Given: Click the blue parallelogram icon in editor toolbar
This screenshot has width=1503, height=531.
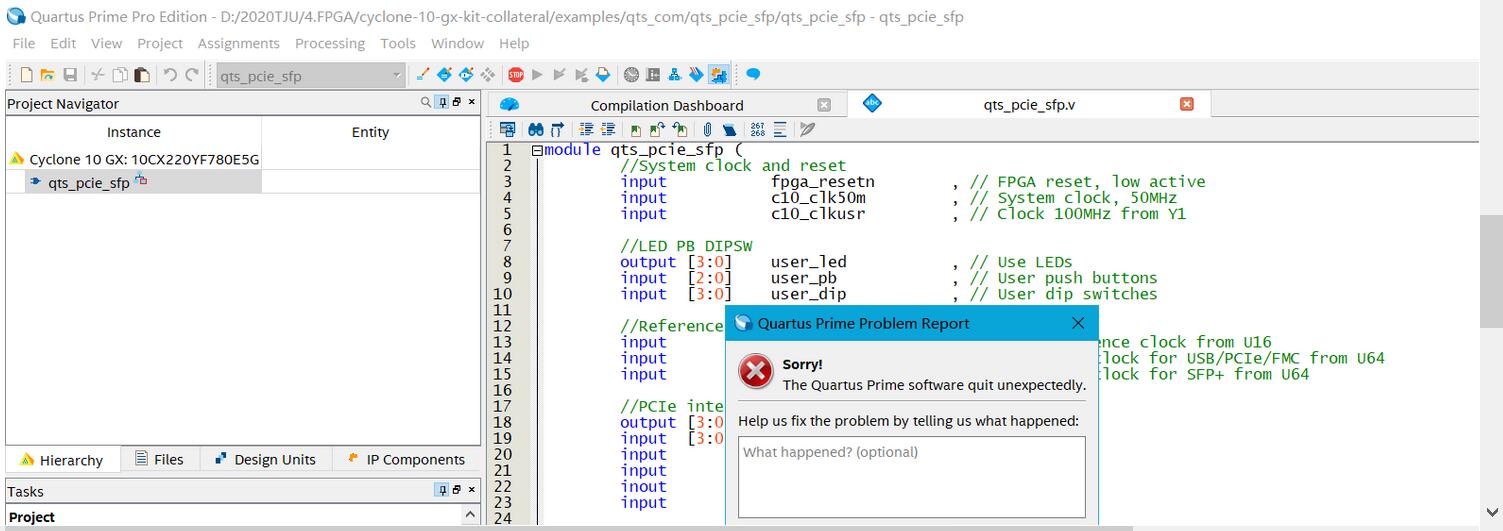Looking at the screenshot, I should (730, 129).
